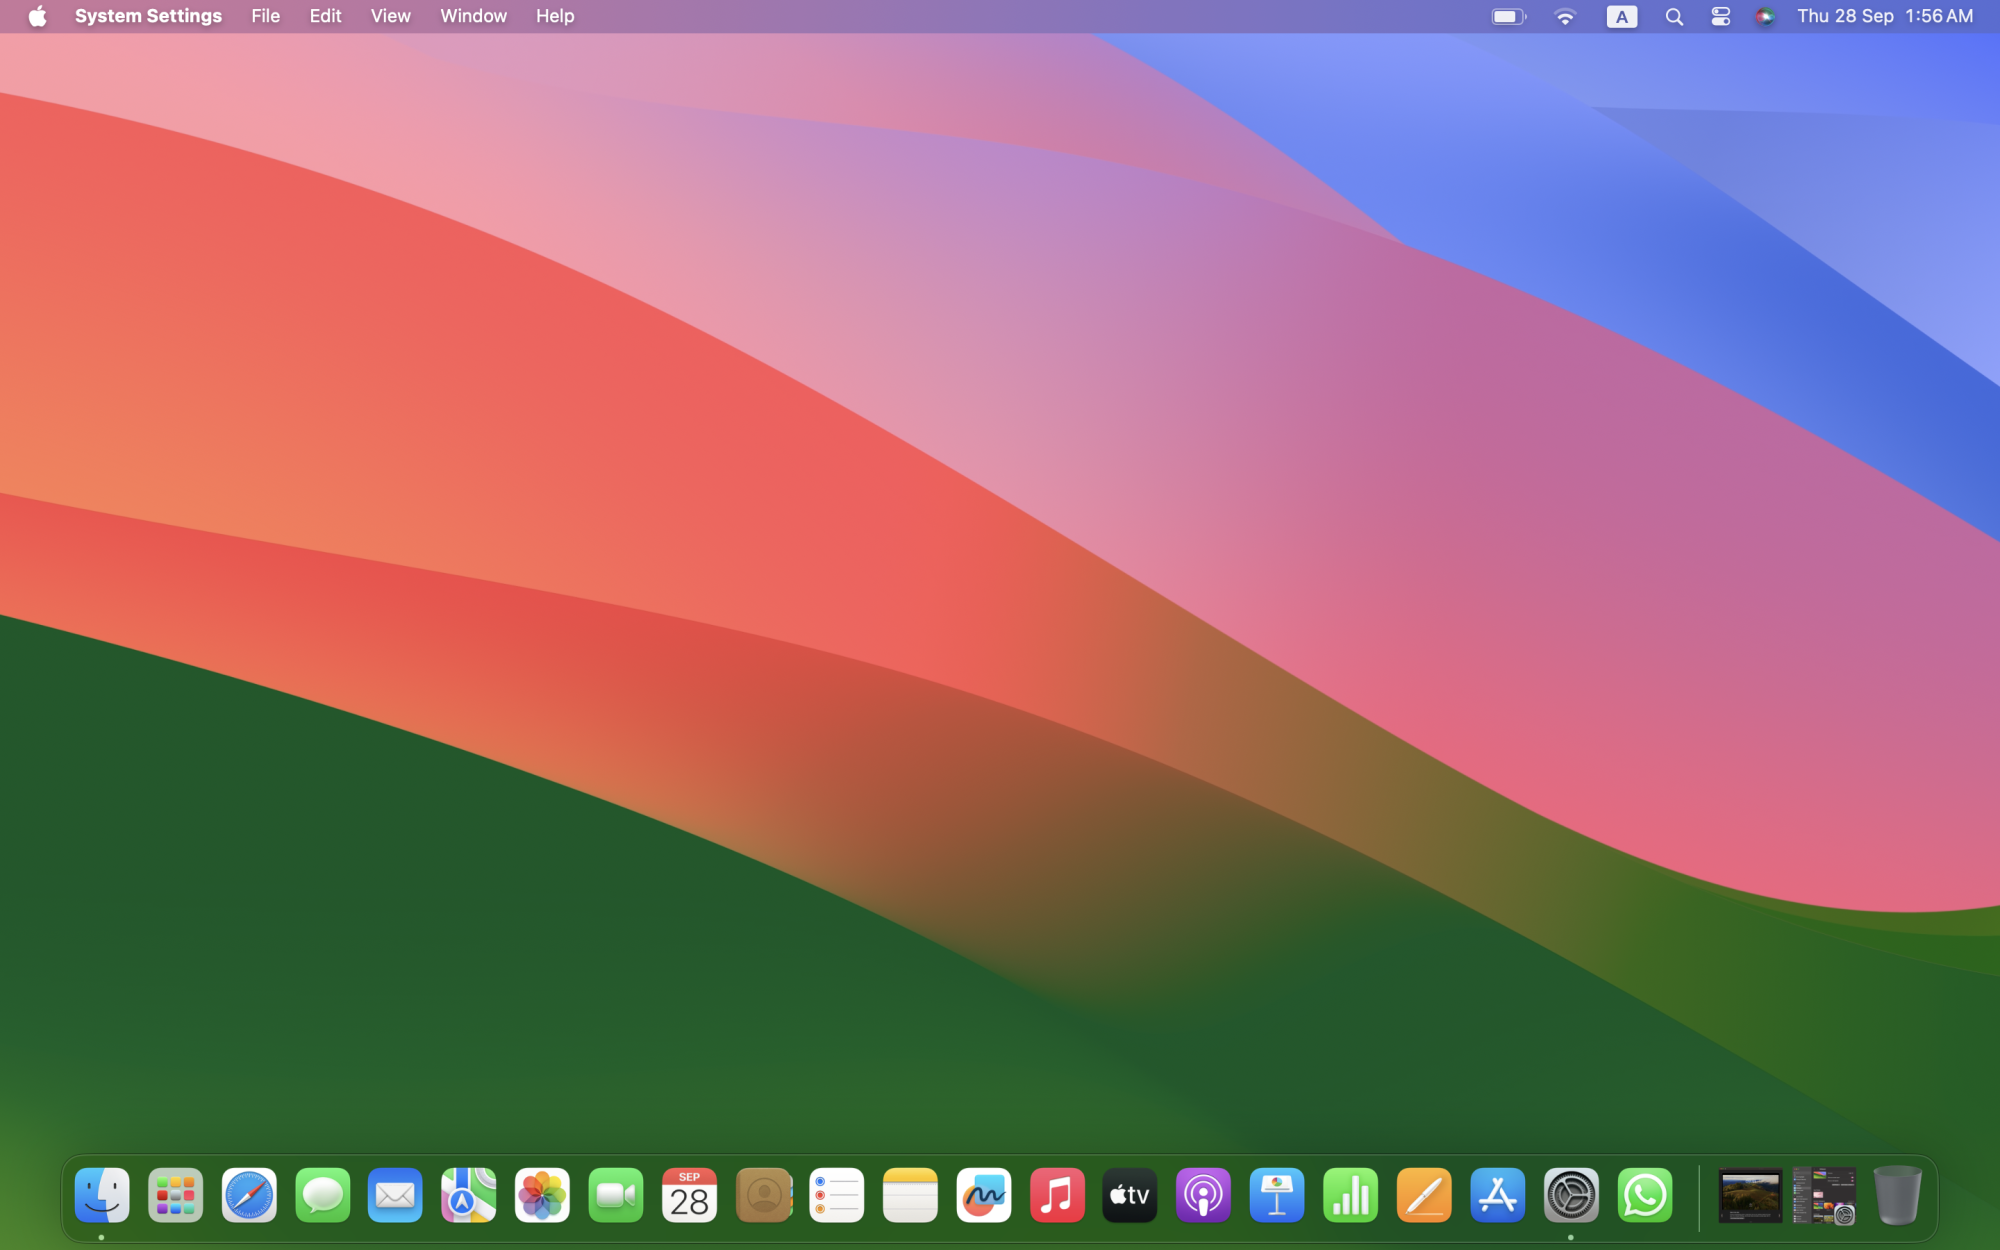Launch the App Store from the Dock

pos(1497,1195)
